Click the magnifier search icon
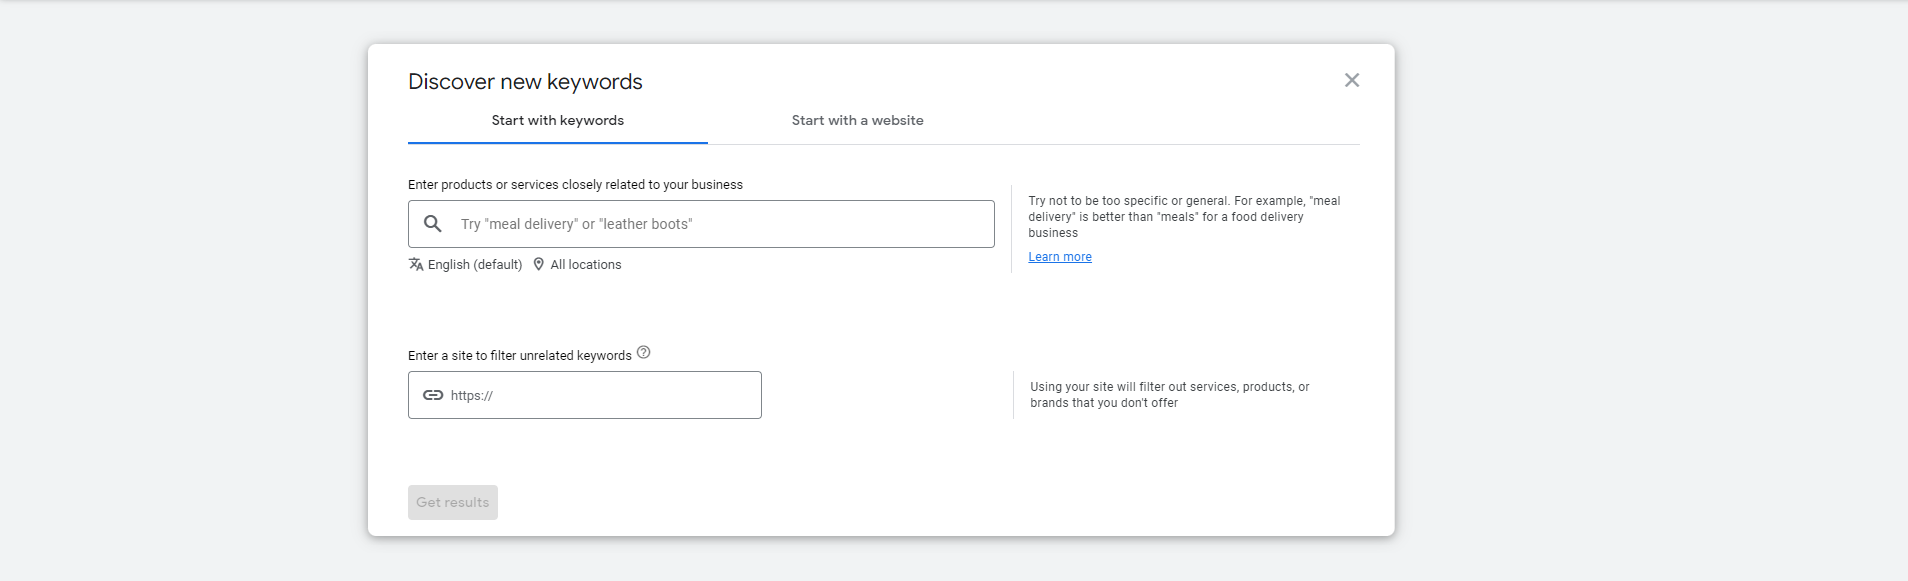The height and width of the screenshot is (581, 1908). [433, 224]
